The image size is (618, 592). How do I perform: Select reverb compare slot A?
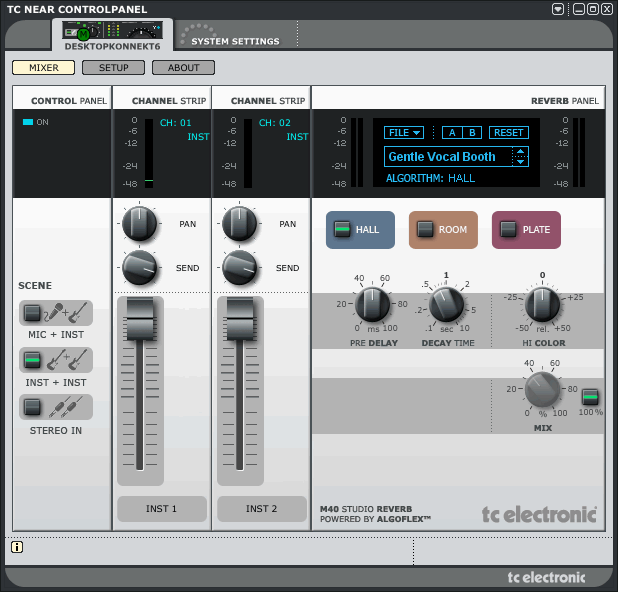452,132
